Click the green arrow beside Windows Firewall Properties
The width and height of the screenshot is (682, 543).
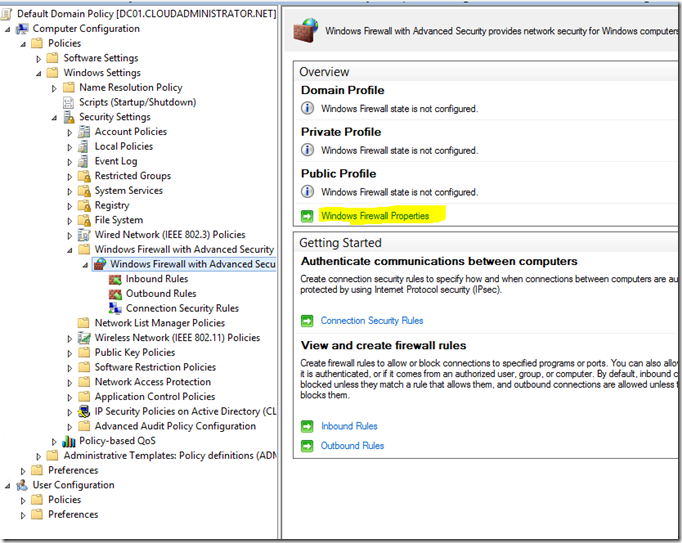[x=307, y=216]
